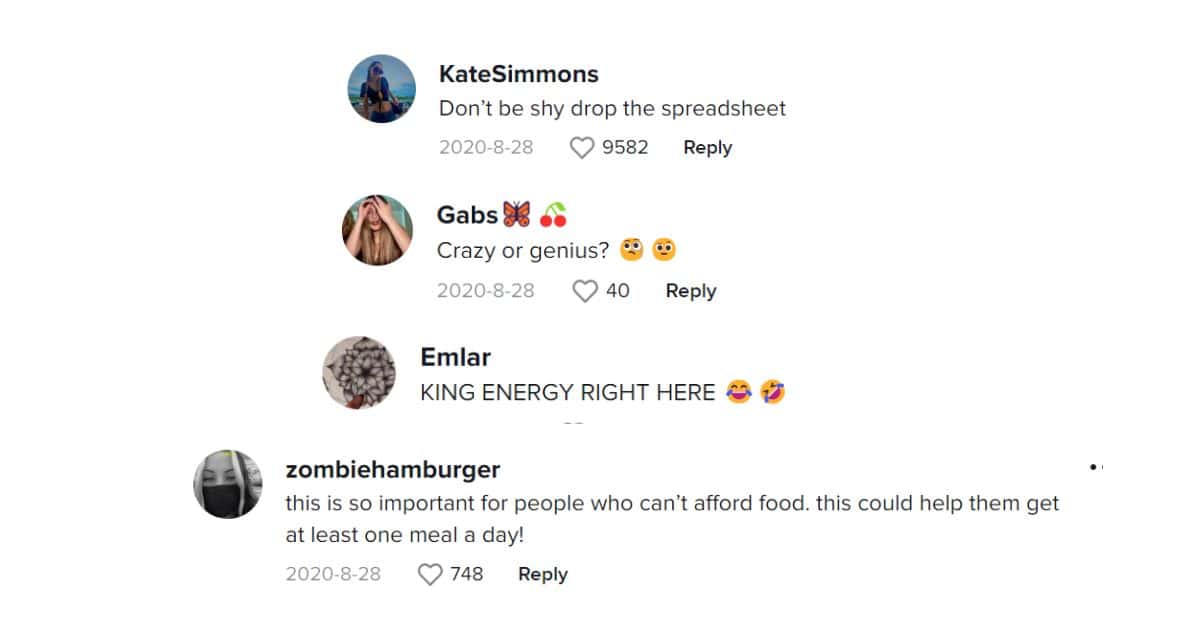The height and width of the screenshot is (628, 1200).
Task: Open the KateSimmons username link
Action: coord(518,74)
